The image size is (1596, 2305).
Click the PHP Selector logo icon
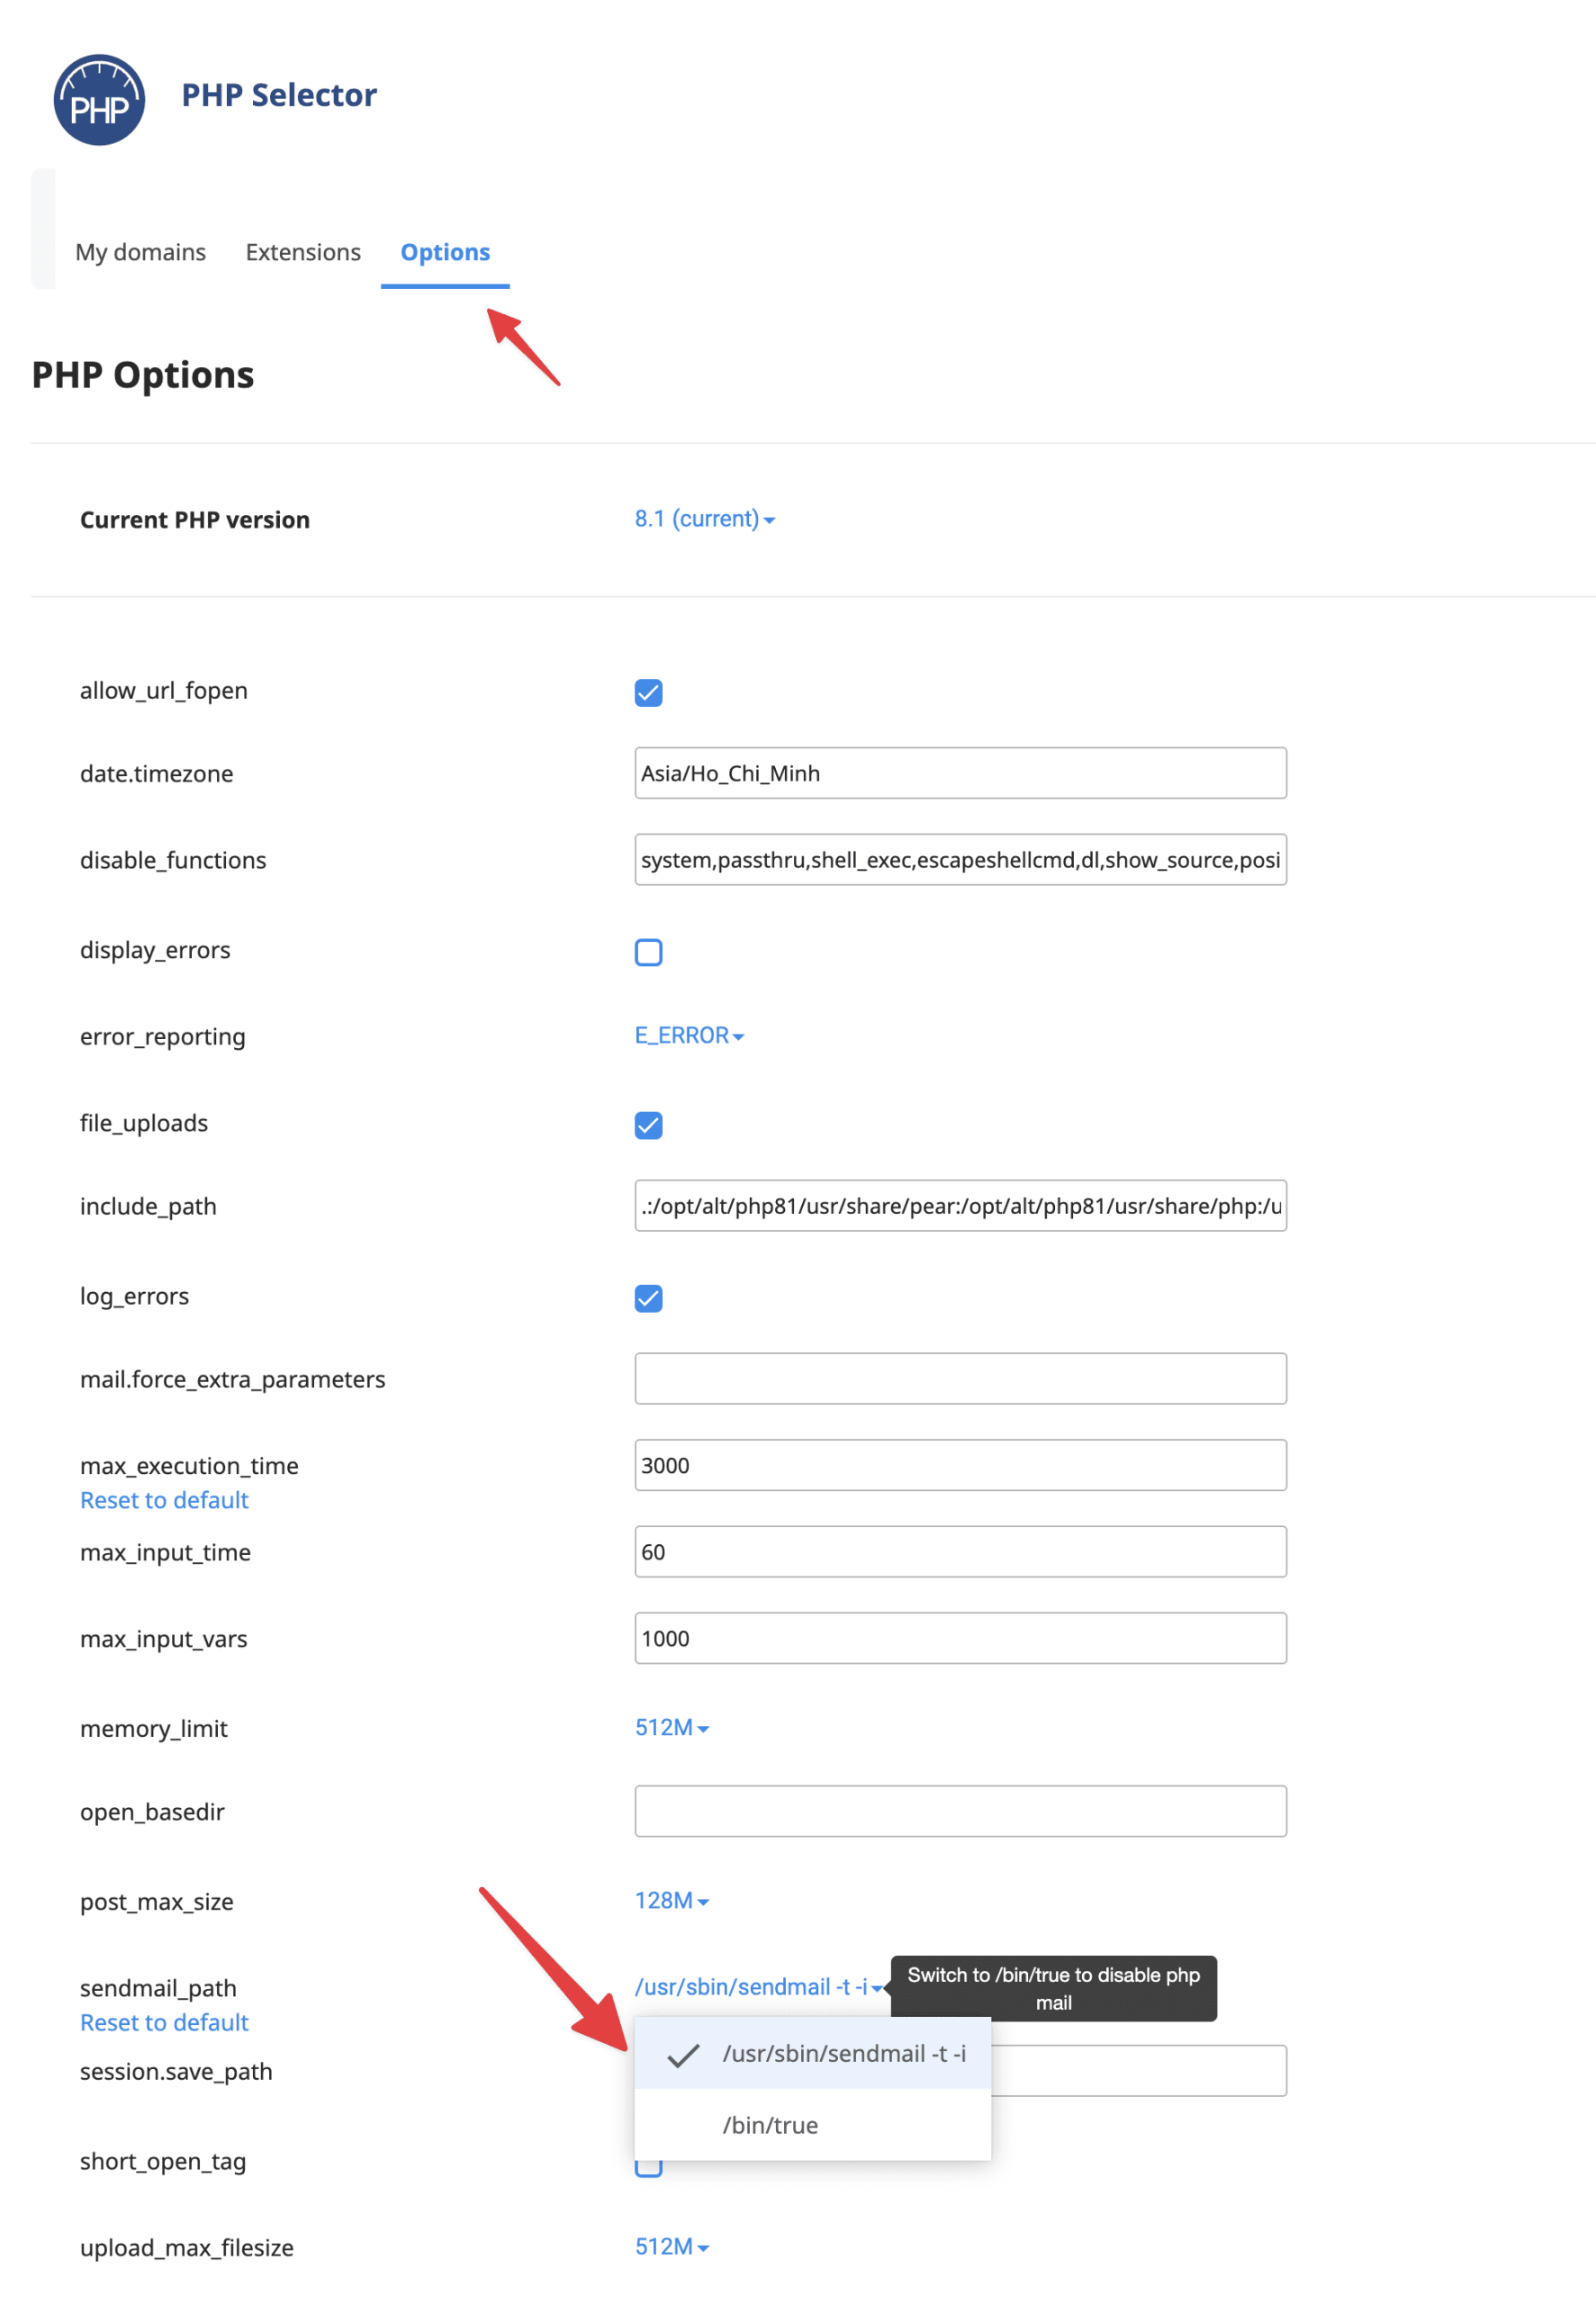(x=99, y=100)
